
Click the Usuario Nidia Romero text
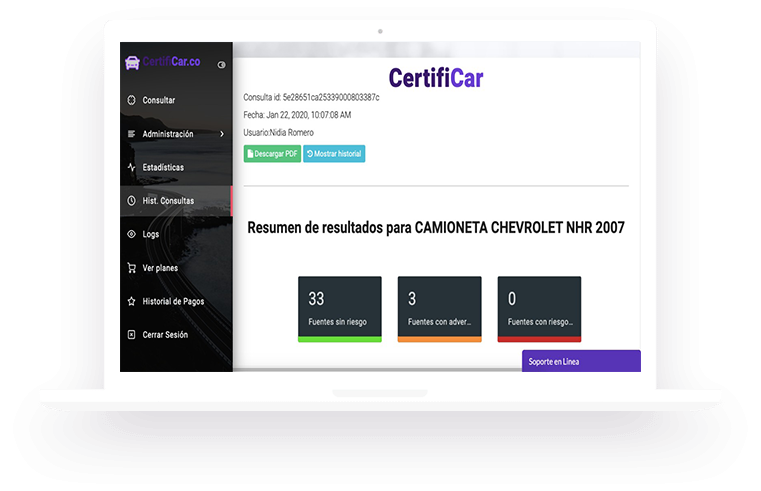pos(279,132)
